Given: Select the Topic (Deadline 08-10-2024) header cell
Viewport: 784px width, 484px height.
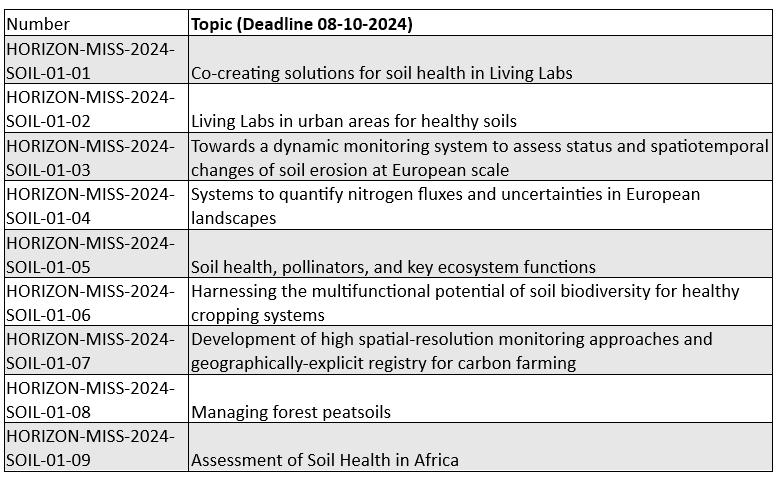Looking at the screenshot, I should pyautogui.click(x=480, y=24).
